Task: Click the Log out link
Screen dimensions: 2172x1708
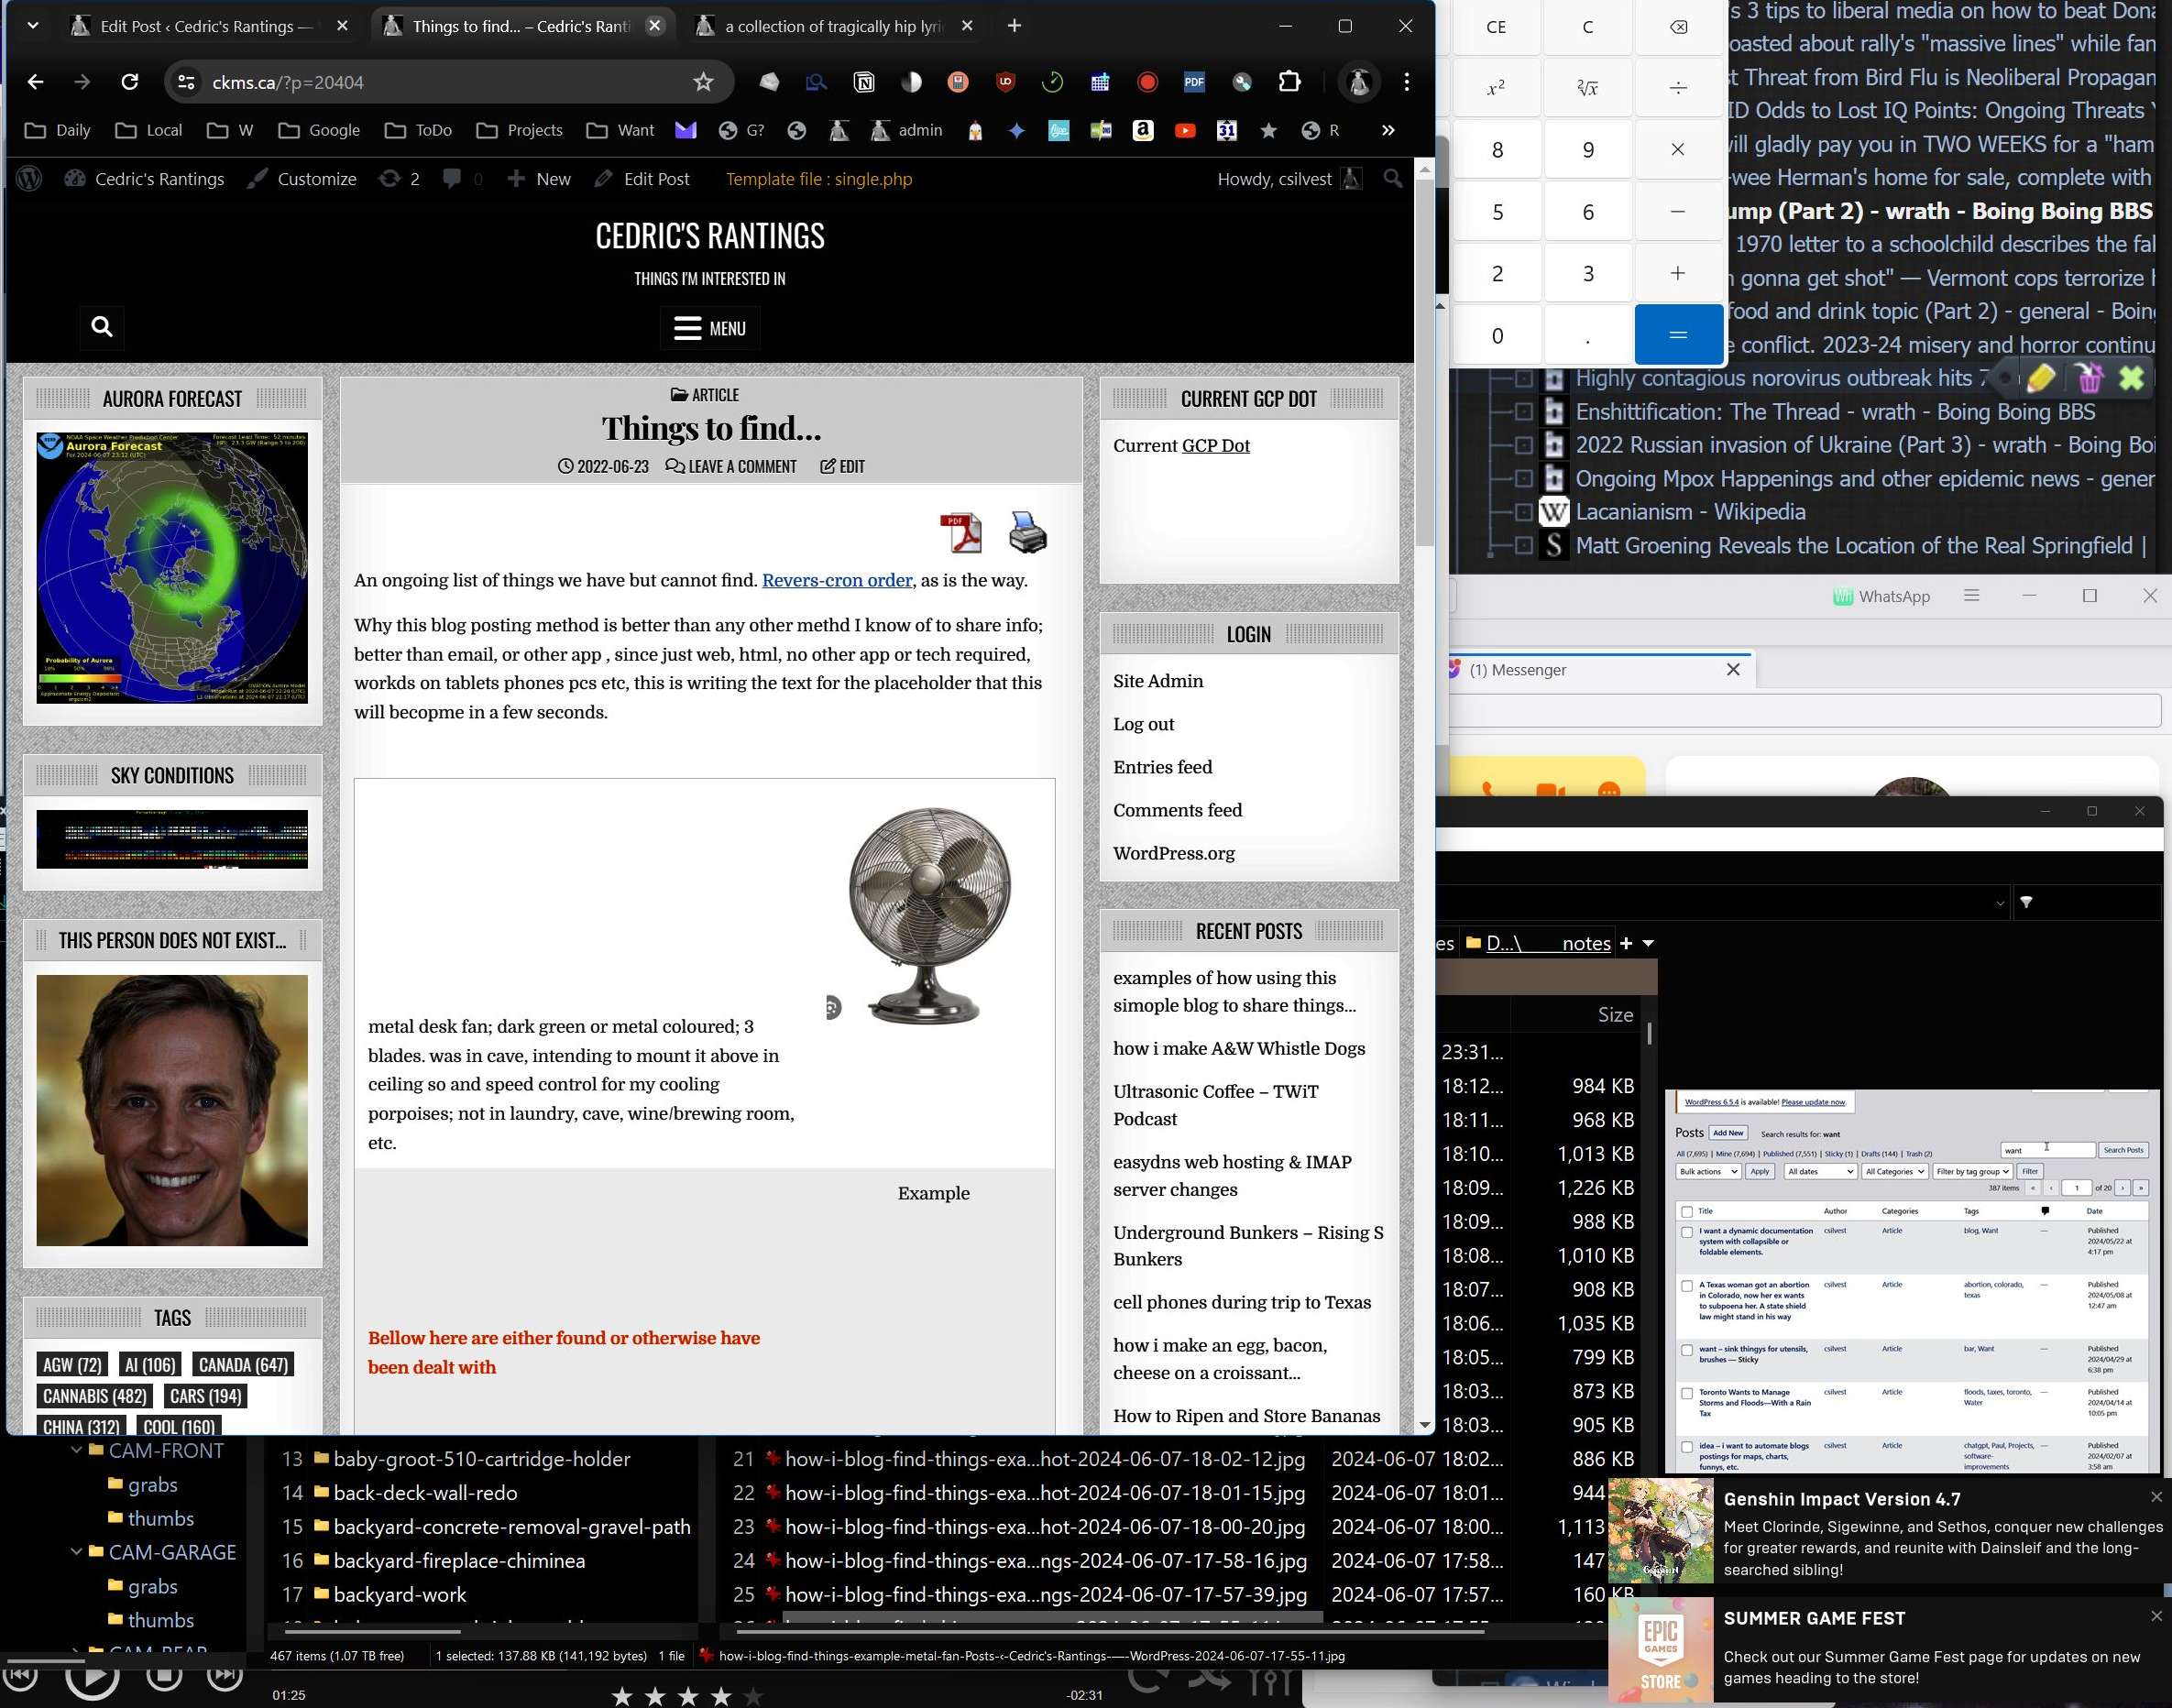Action: pyautogui.click(x=1143, y=724)
